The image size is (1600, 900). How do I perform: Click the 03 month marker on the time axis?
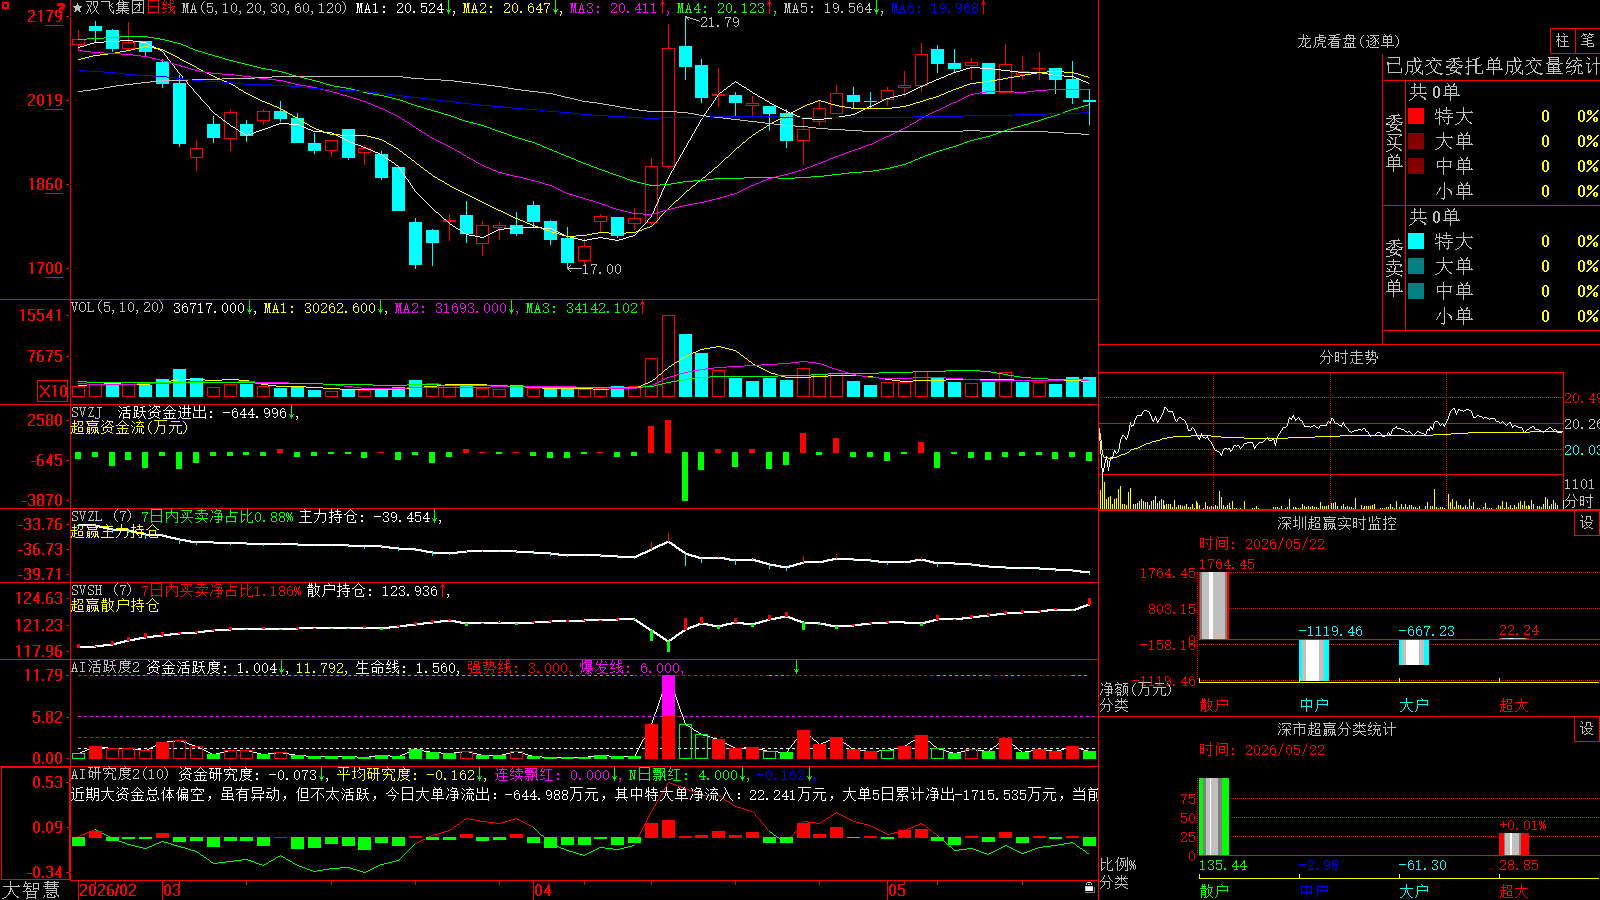[x=172, y=890]
